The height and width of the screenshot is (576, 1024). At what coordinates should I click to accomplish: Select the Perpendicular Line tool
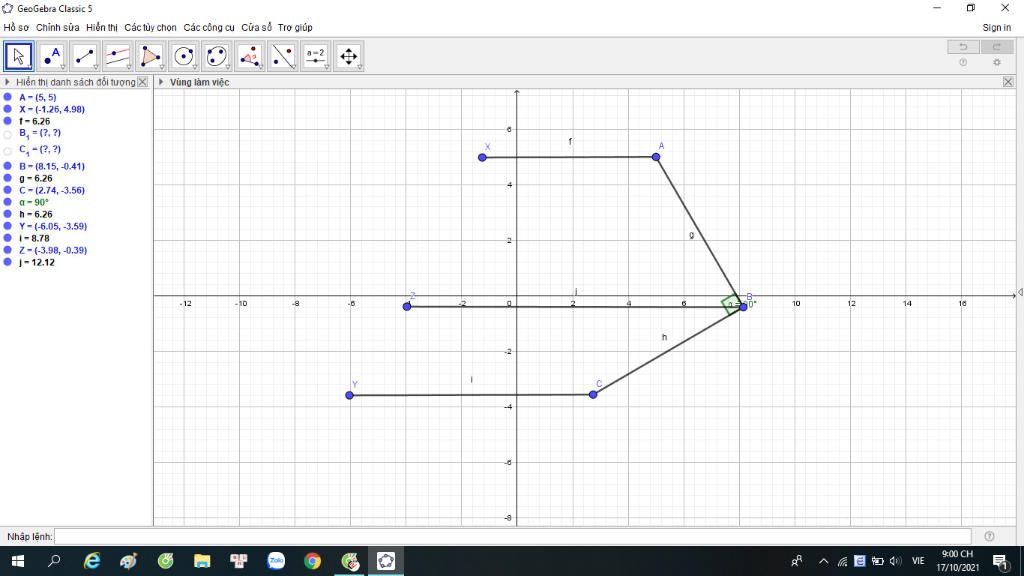click(118, 56)
